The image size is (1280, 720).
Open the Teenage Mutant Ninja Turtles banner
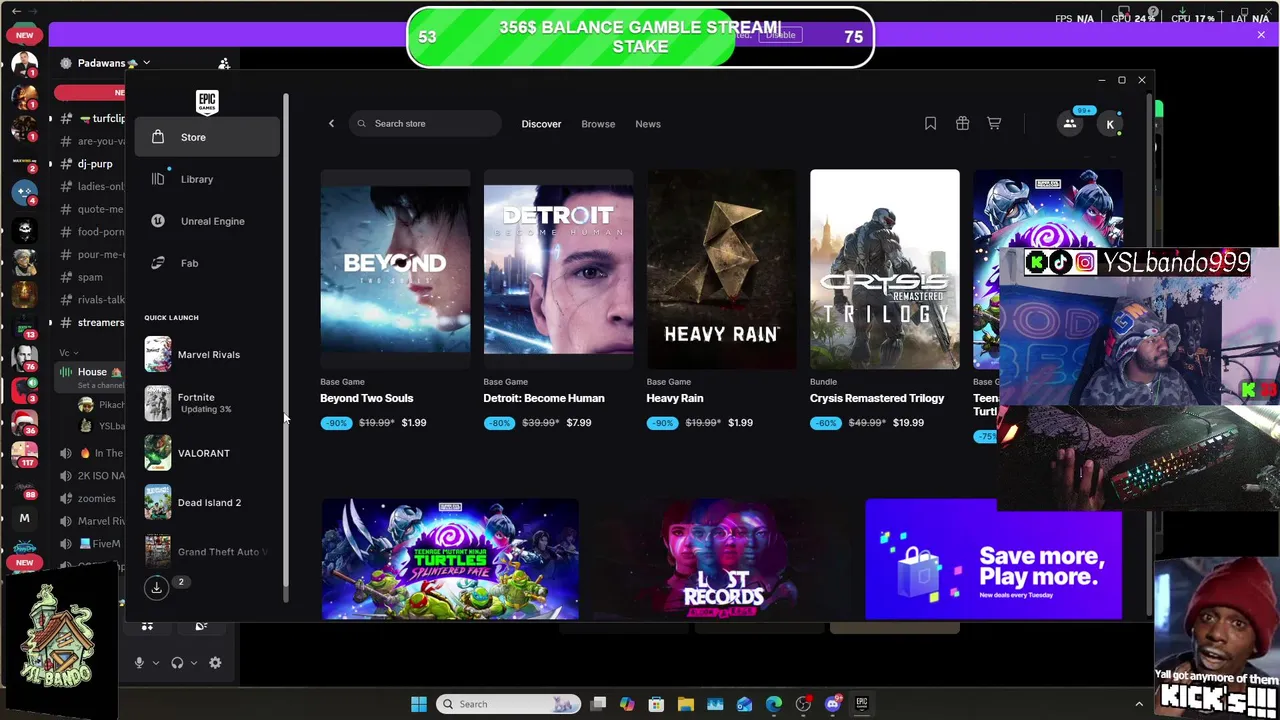click(450, 560)
